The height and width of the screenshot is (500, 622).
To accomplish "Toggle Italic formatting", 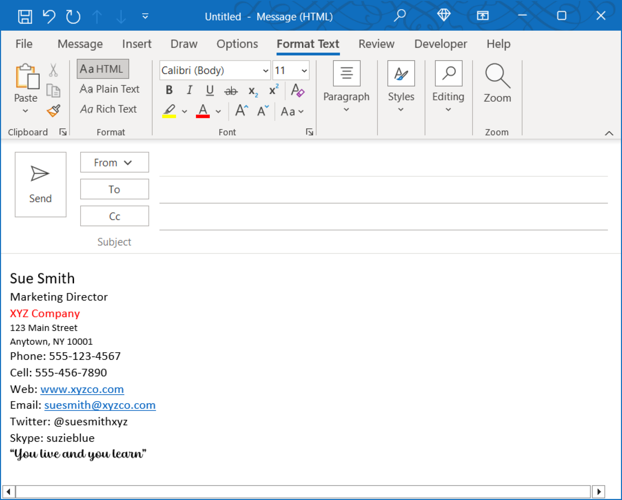I will 189,91.
